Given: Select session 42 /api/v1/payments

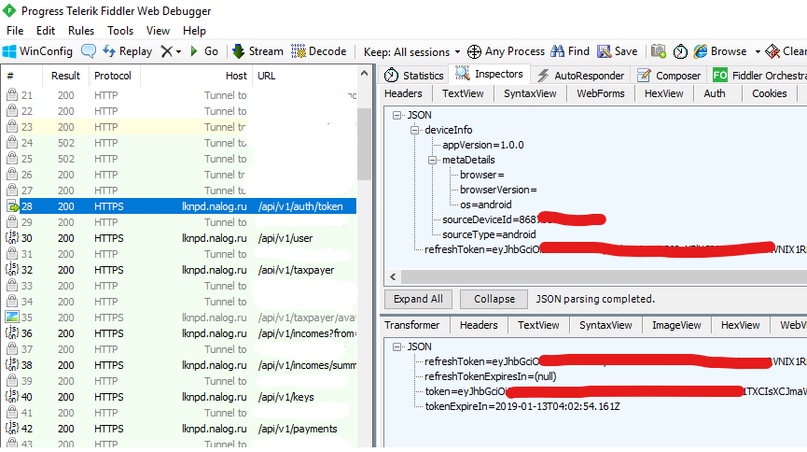Looking at the screenshot, I should point(181,429).
